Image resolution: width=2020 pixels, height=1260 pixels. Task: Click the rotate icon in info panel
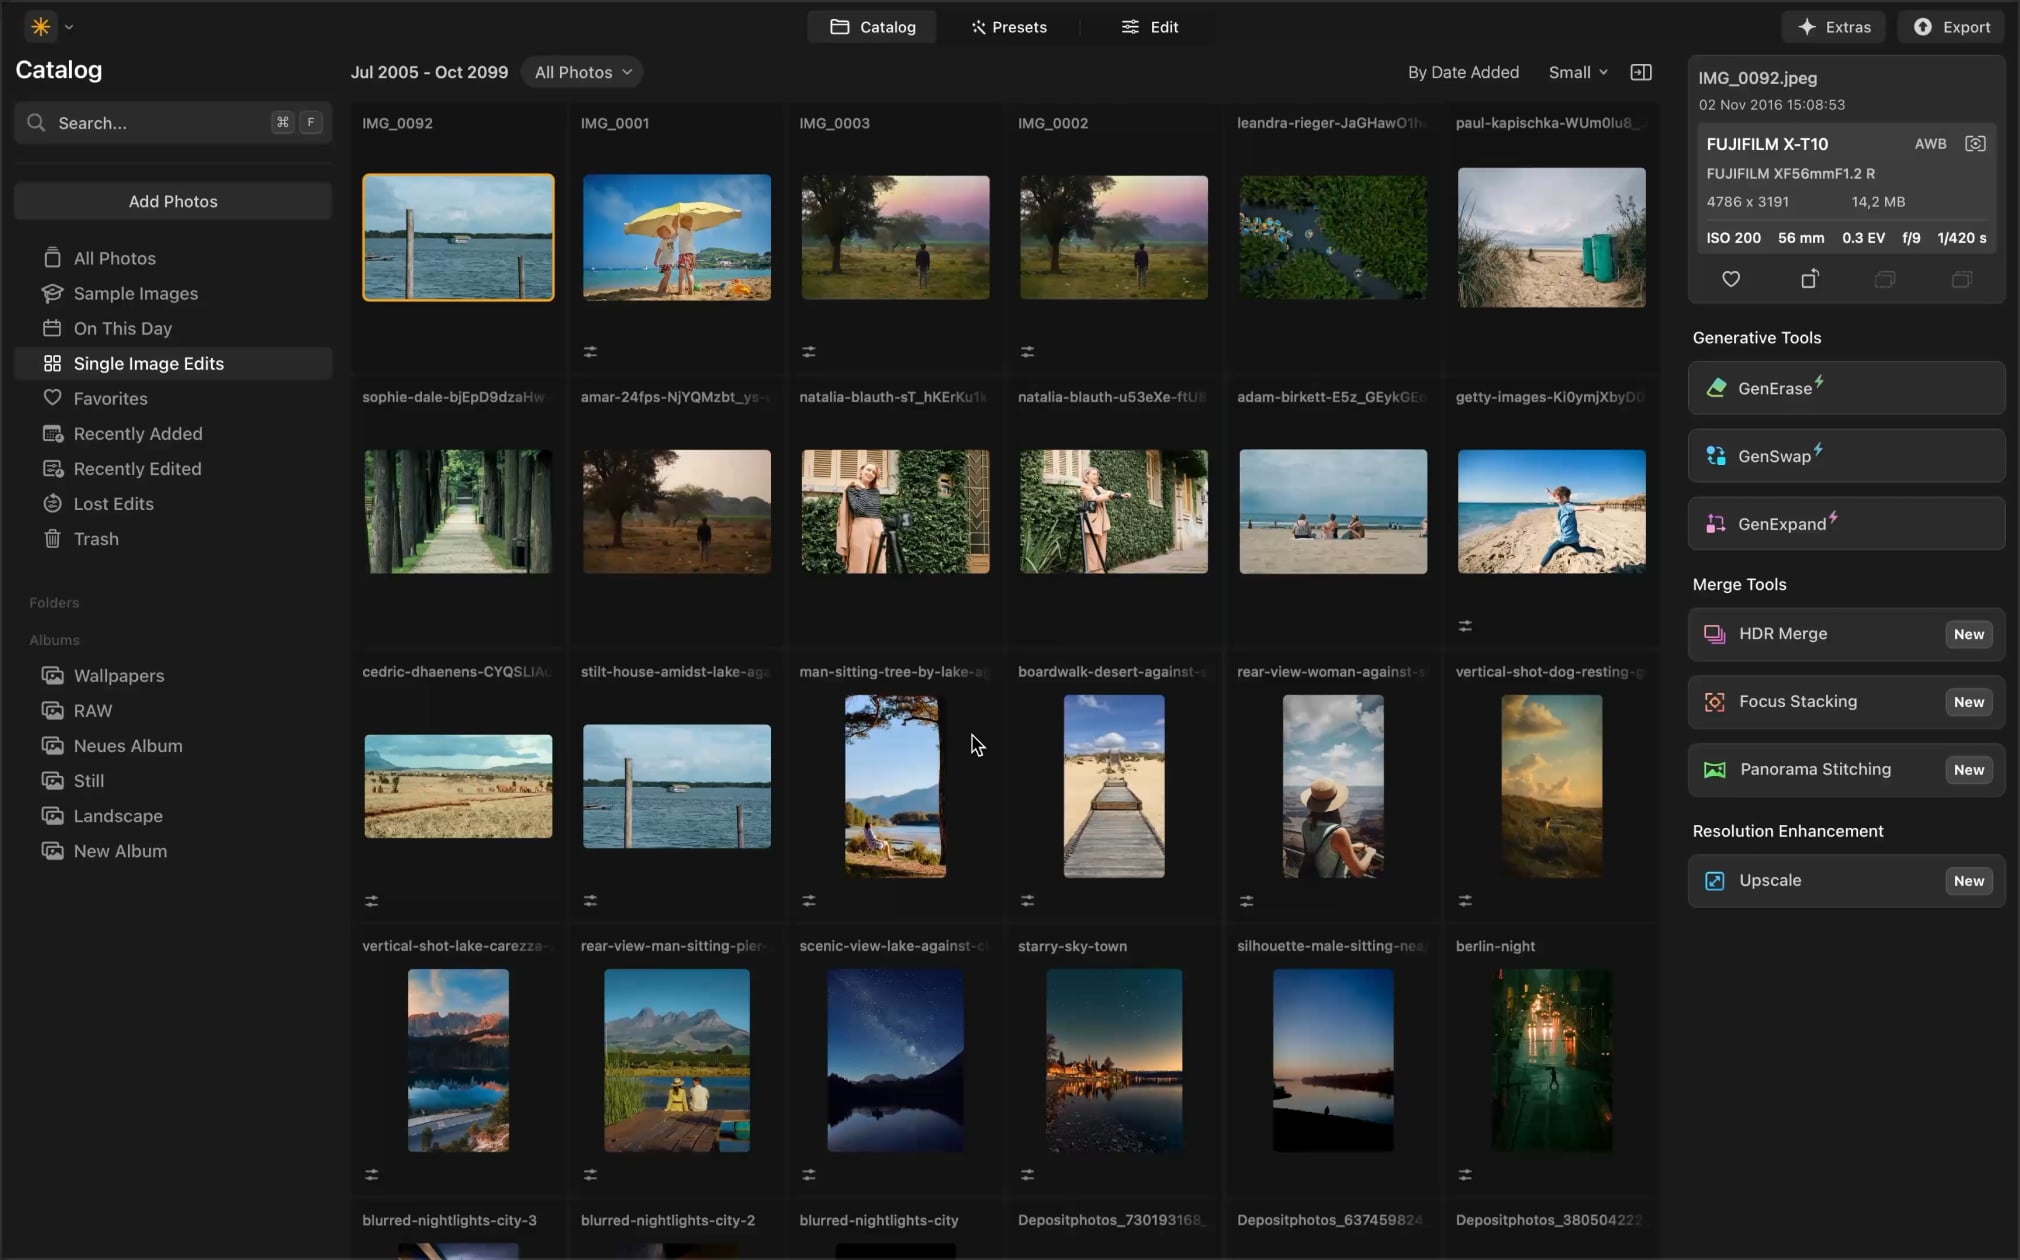[x=1809, y=279]
